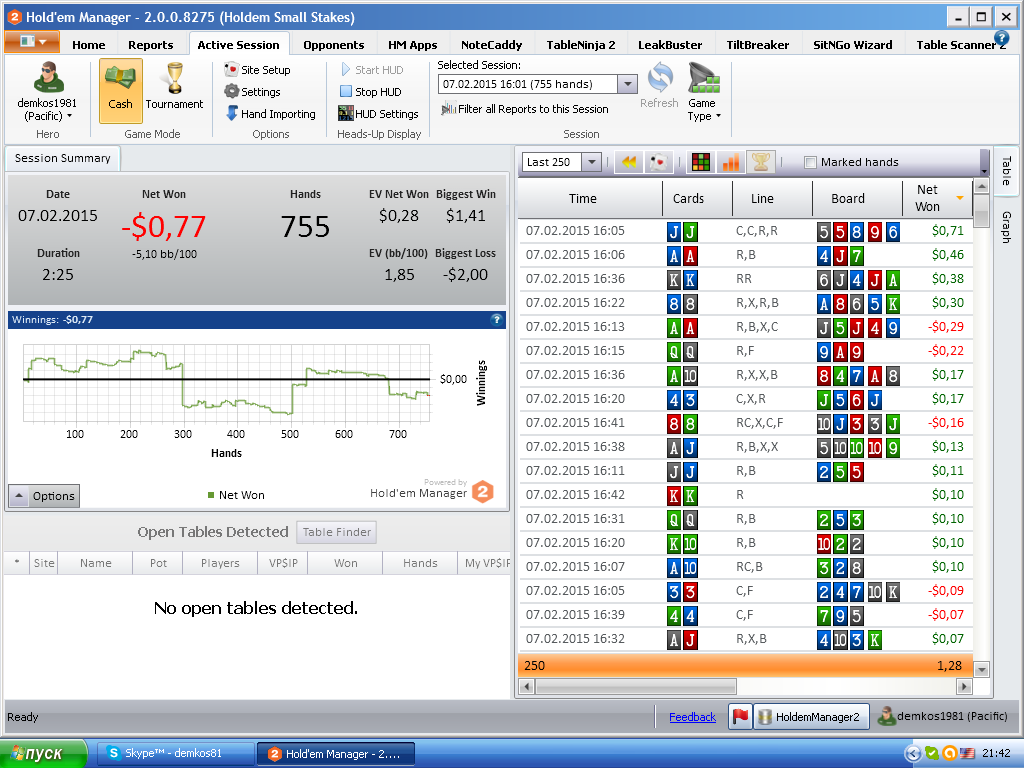The image size is (1024, 768).
Task: Click the red flag status icon
Action: pos(740,716)
